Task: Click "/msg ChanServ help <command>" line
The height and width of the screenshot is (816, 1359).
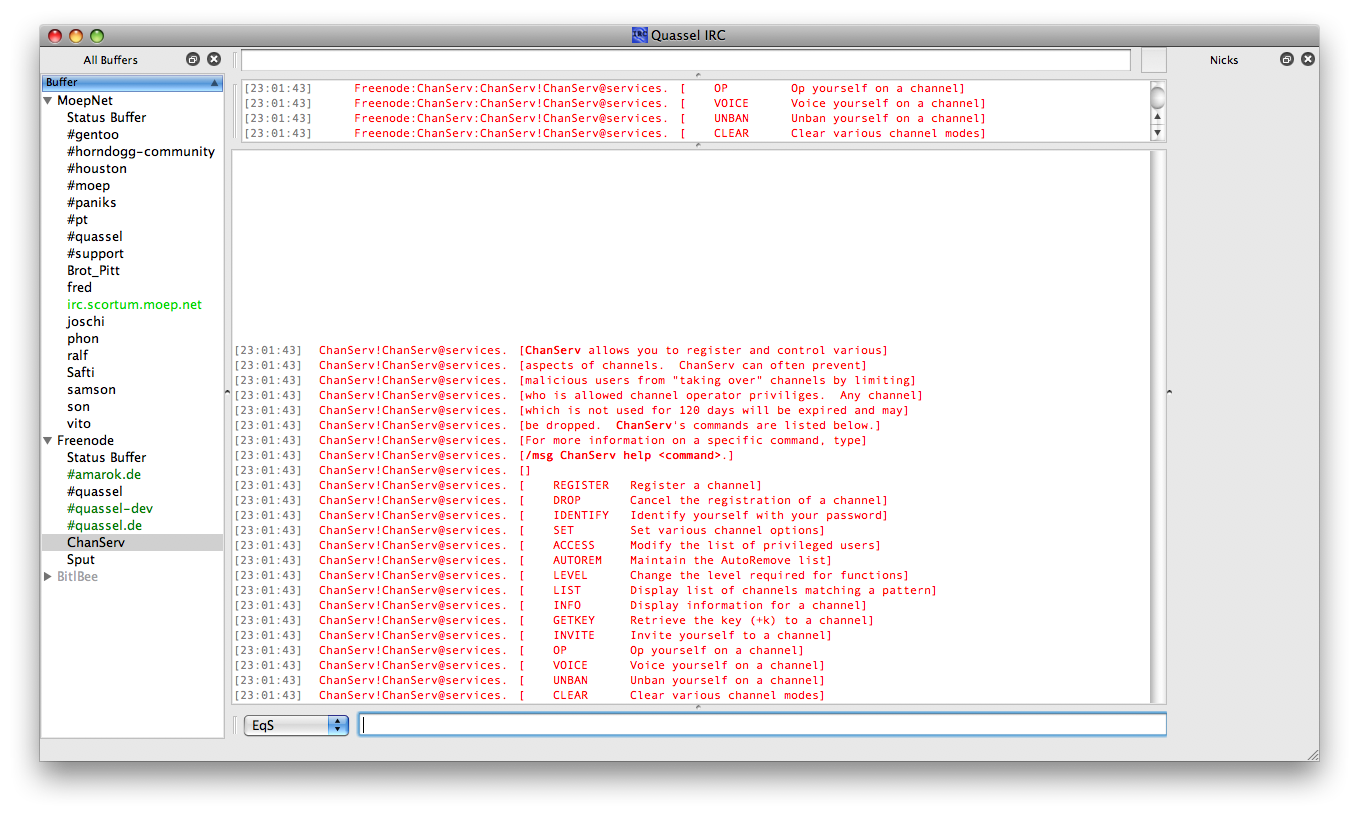Action: click(627, 456)
